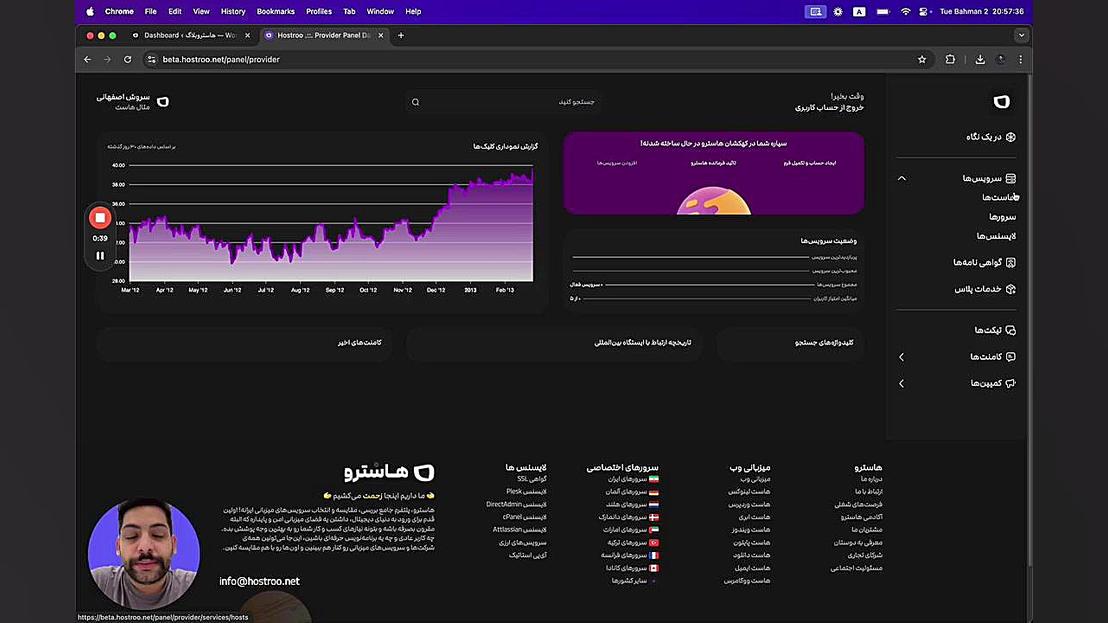Expand the کمپین‌ها sidebar section
The height and width of the screenshot is (623, 1108).
click(x=902, y=384)
